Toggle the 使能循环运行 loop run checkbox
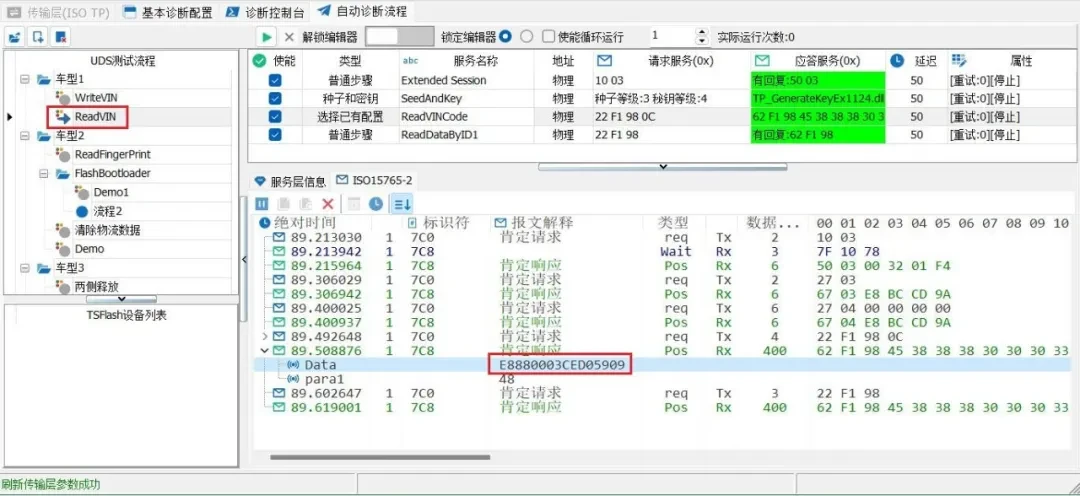The height and width of the screenshot is (496, 1080). pyautogui.click(x=548, y=37)
